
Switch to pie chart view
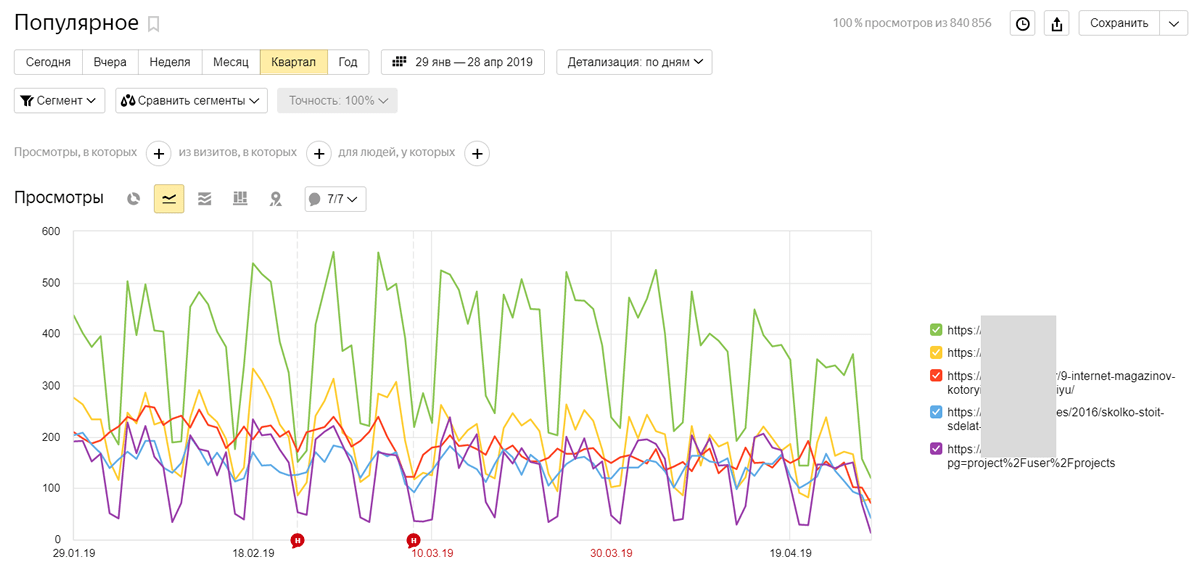point(133,199)
